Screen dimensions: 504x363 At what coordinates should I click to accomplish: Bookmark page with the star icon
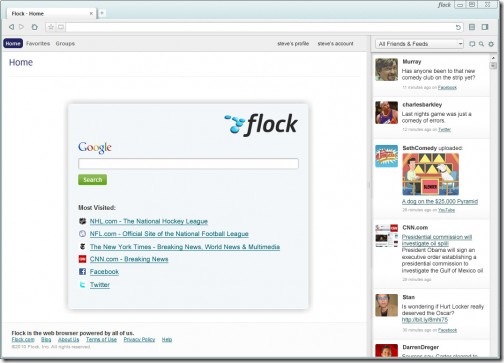coord(51,27)
